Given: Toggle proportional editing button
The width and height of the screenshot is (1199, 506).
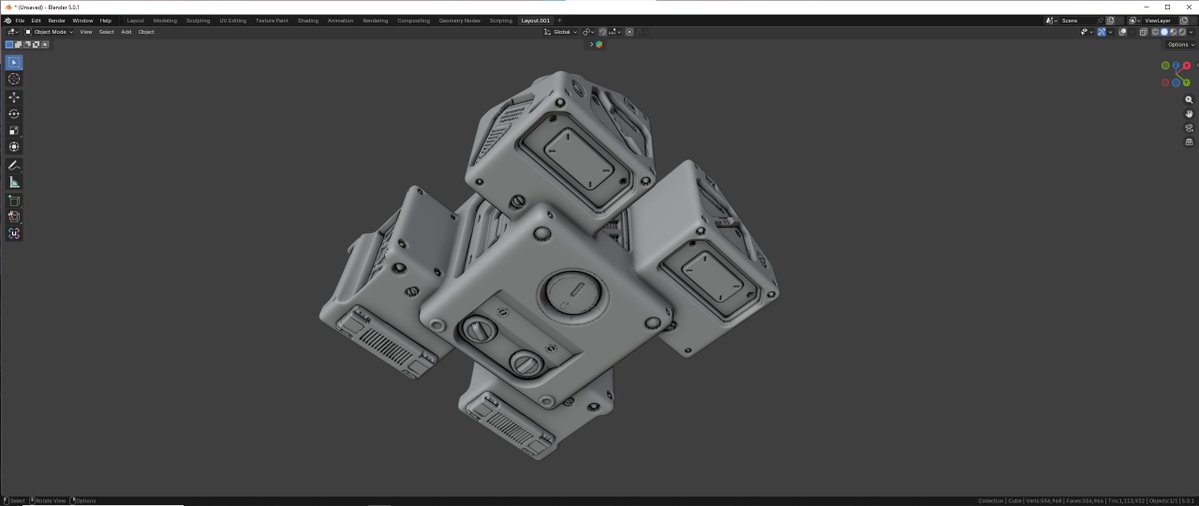Looking at the screenshot, I should [629, 32].
